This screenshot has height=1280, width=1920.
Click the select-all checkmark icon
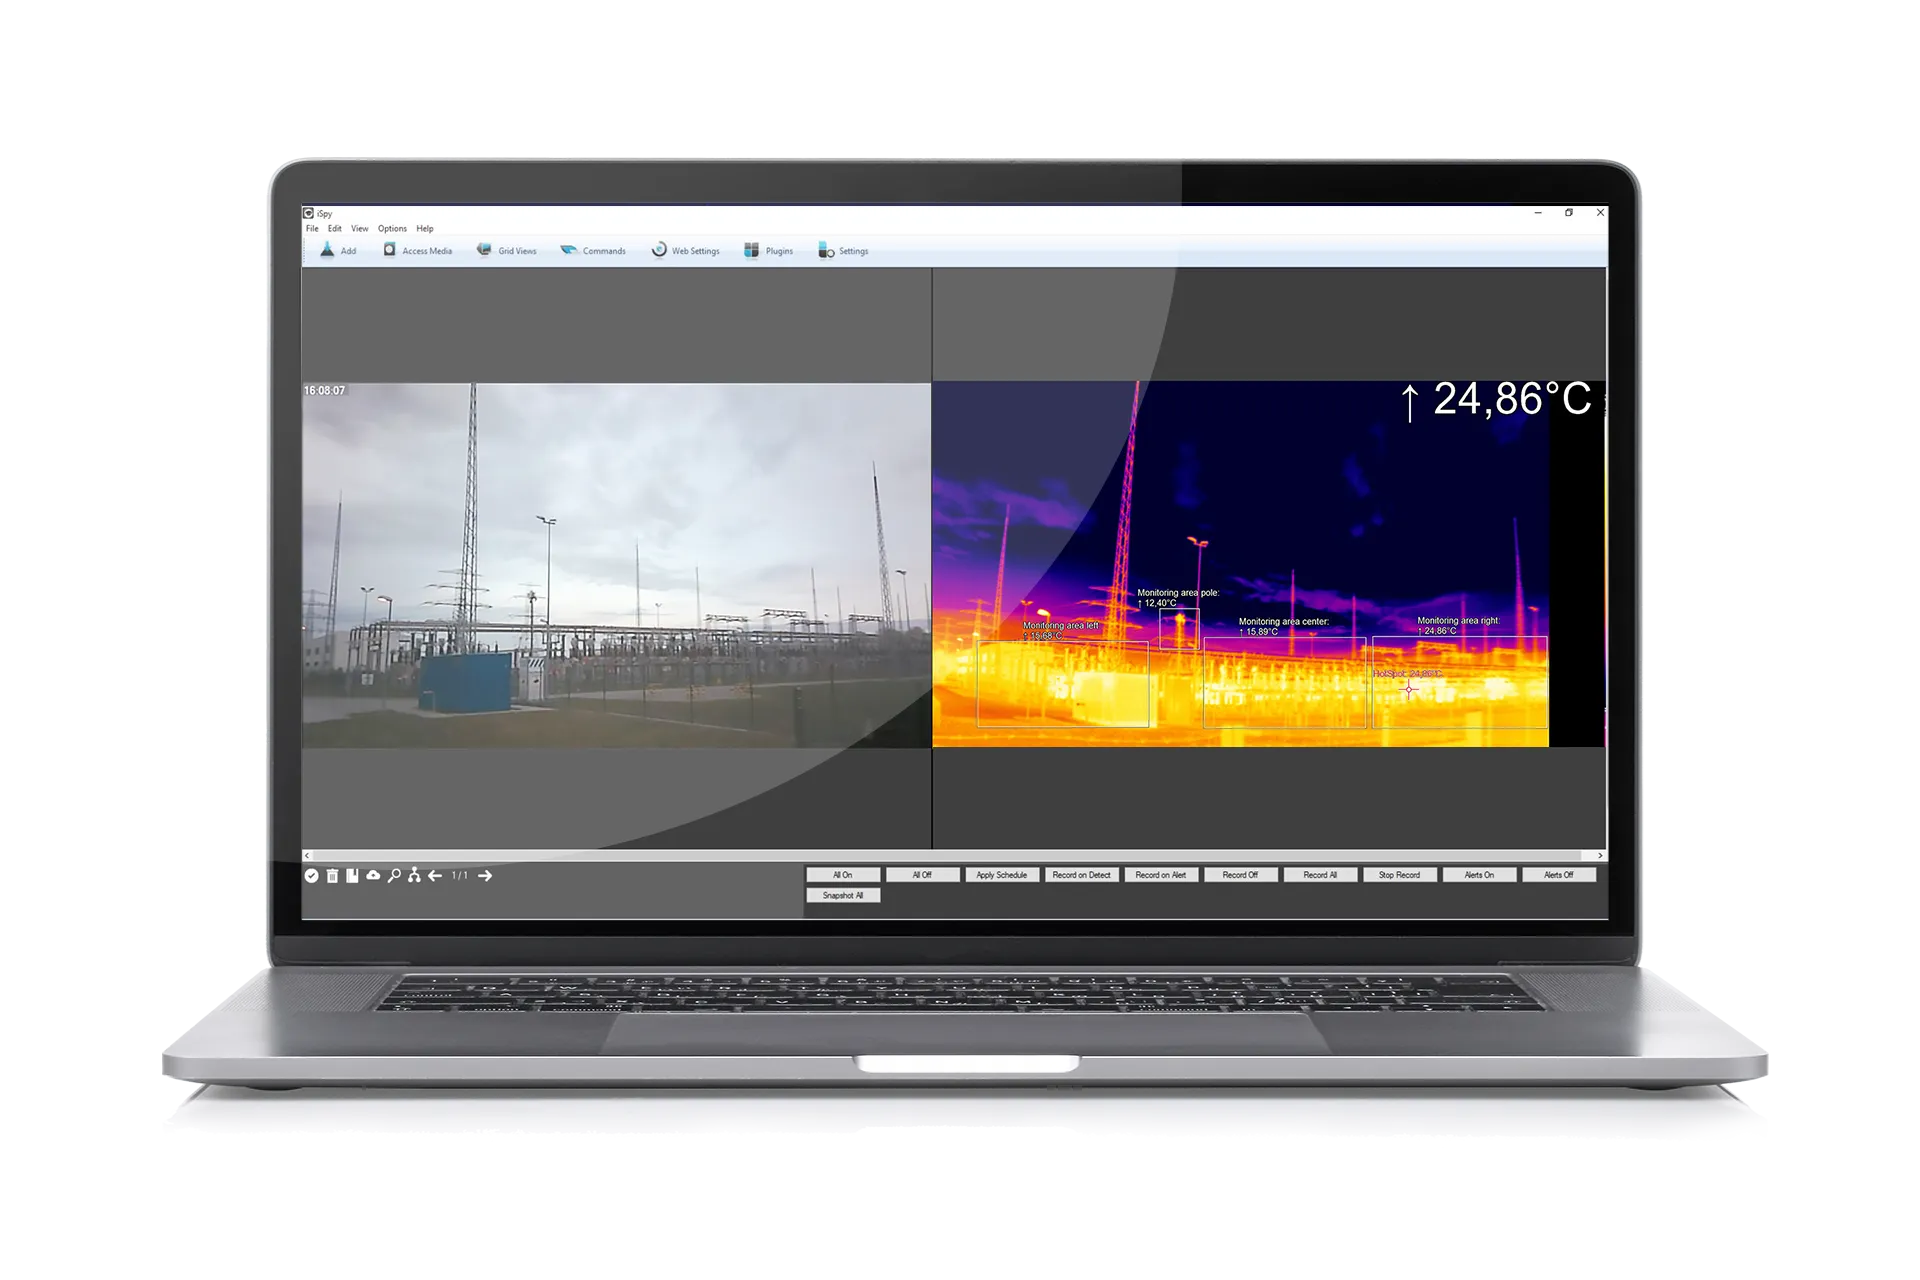click(x=312, y=876)
